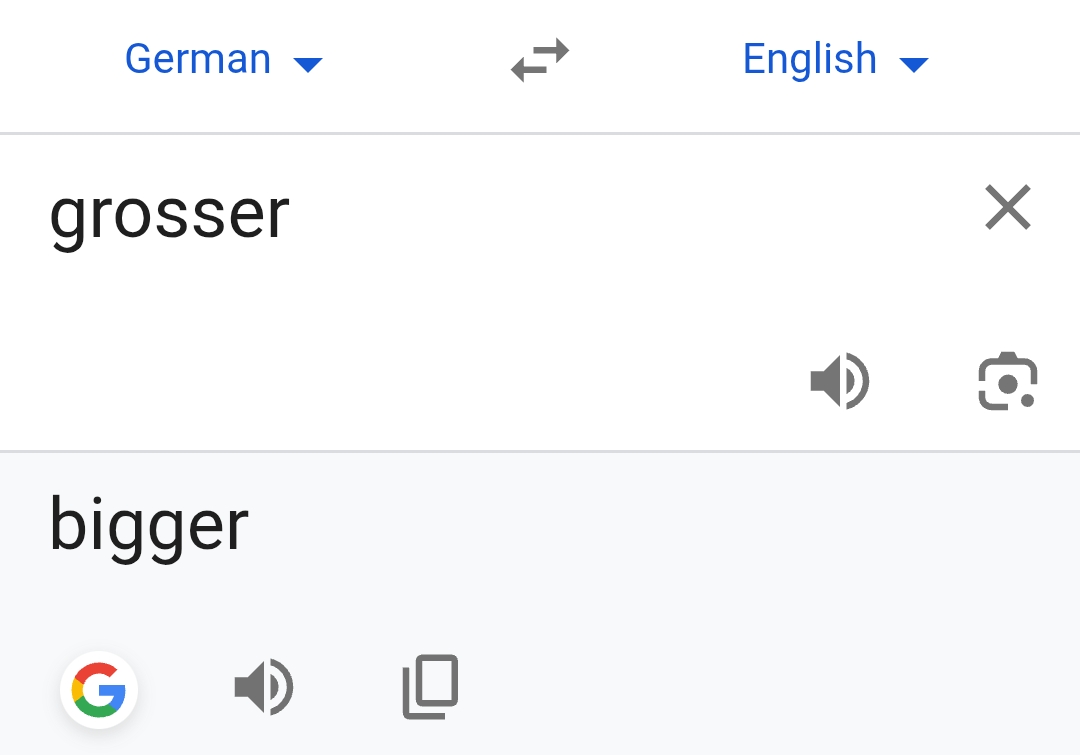Hear German text via upper speaker
Screen dimensions: 1080x755
click(x=839, y=382)
